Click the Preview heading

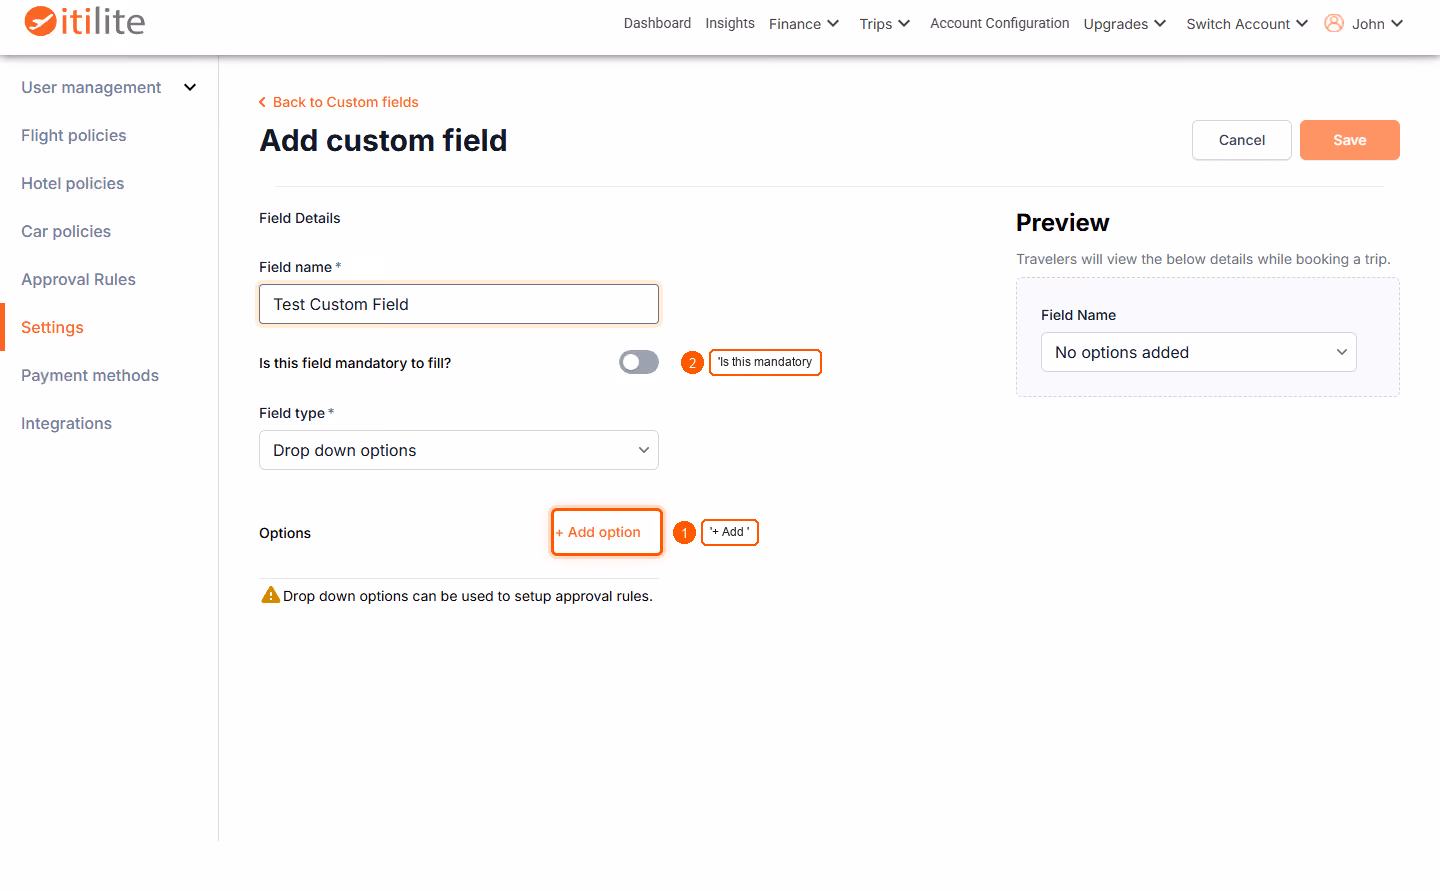1062,222
